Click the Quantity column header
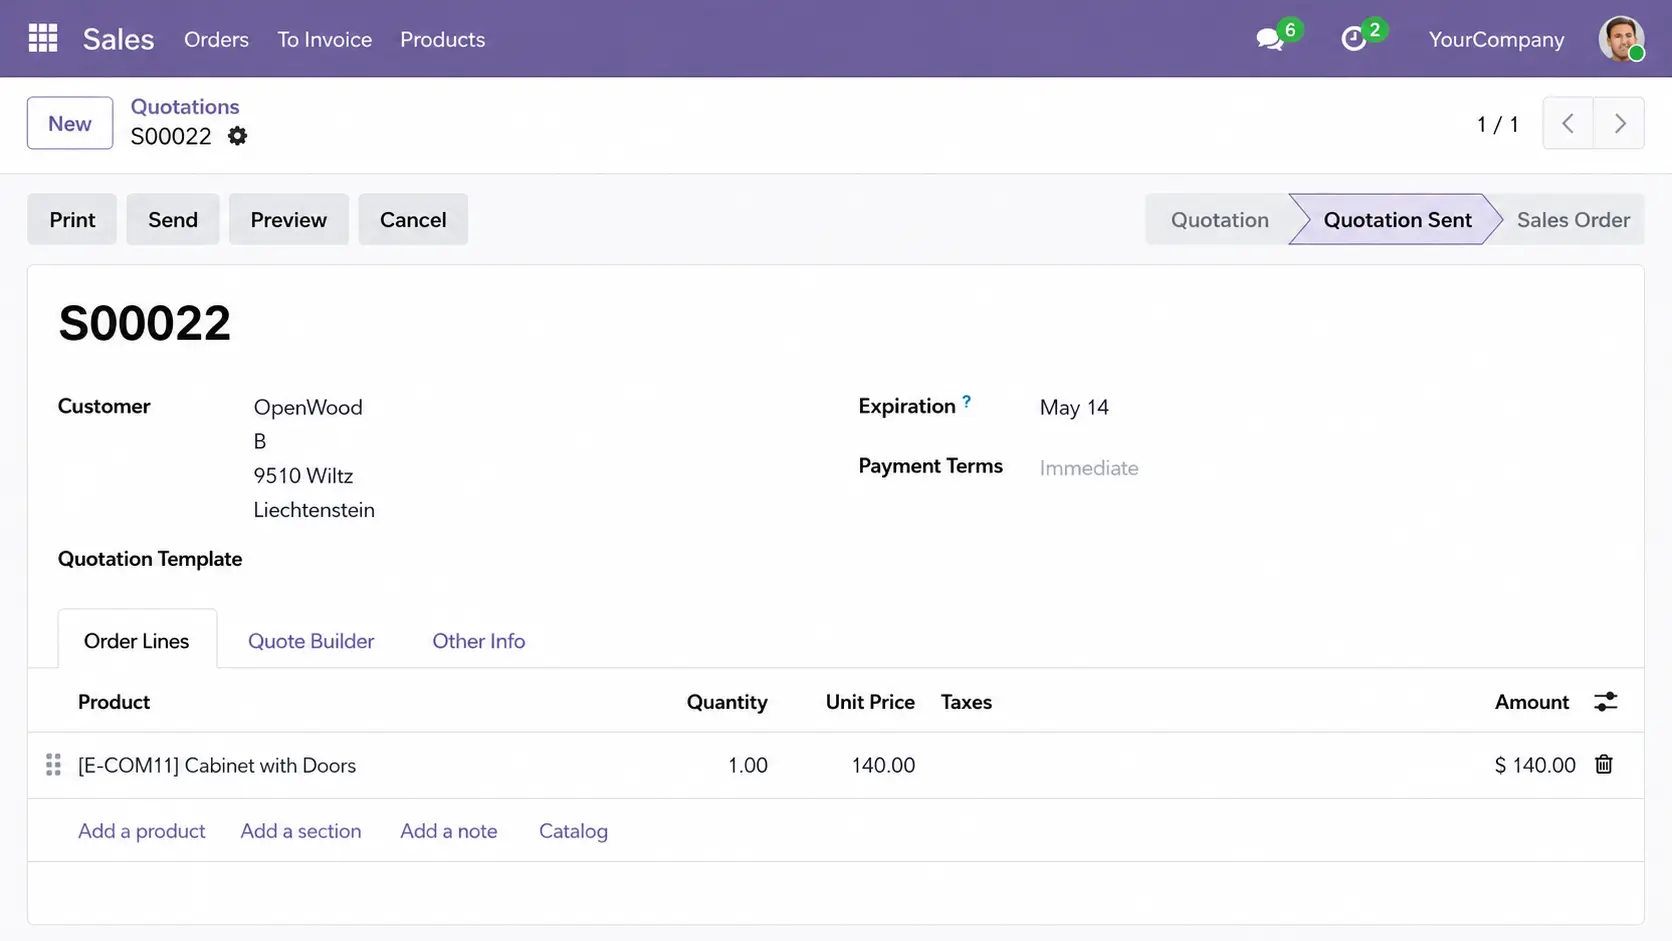This screenshot has height=941, width=1672. [x=727, y=702]
